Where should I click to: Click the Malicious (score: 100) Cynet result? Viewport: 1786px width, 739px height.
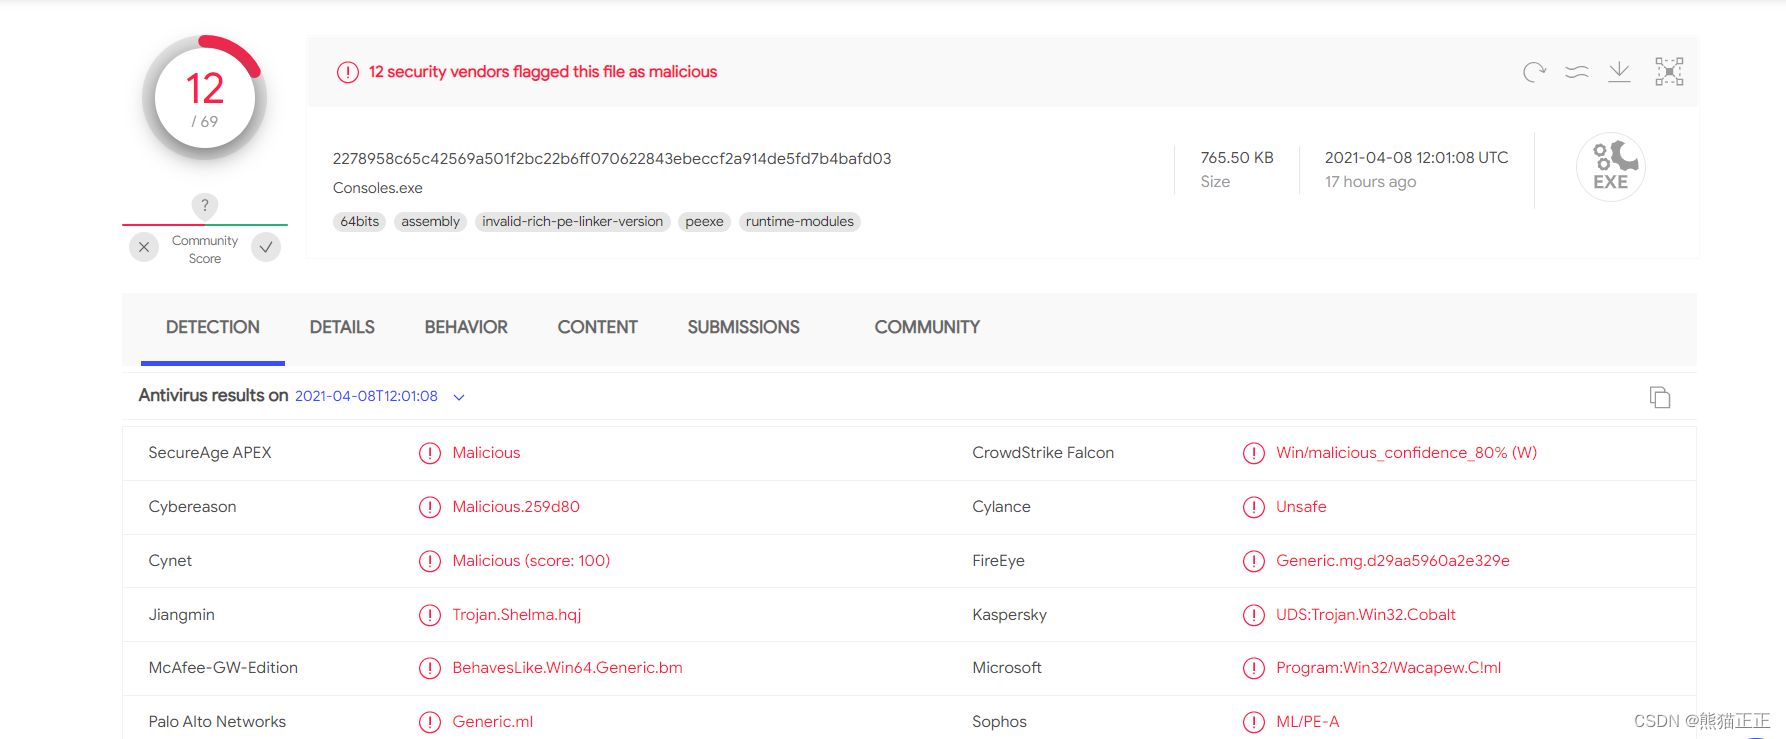(x=531, y=561)
